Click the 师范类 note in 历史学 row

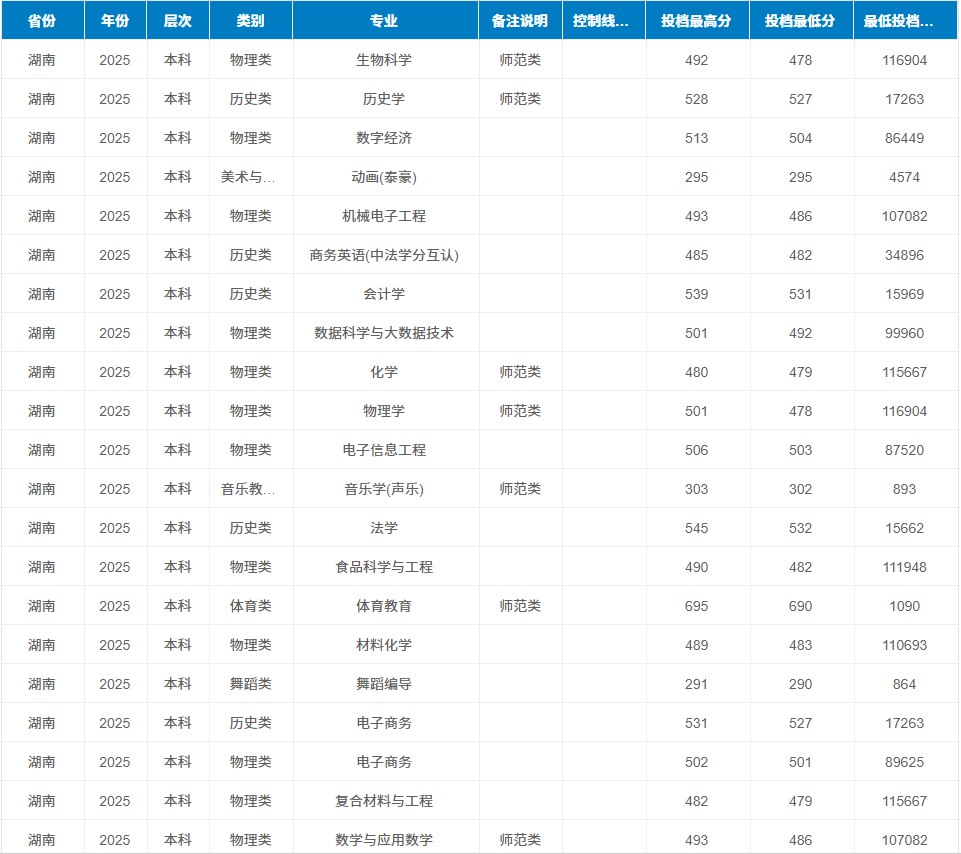coord(520,99)
